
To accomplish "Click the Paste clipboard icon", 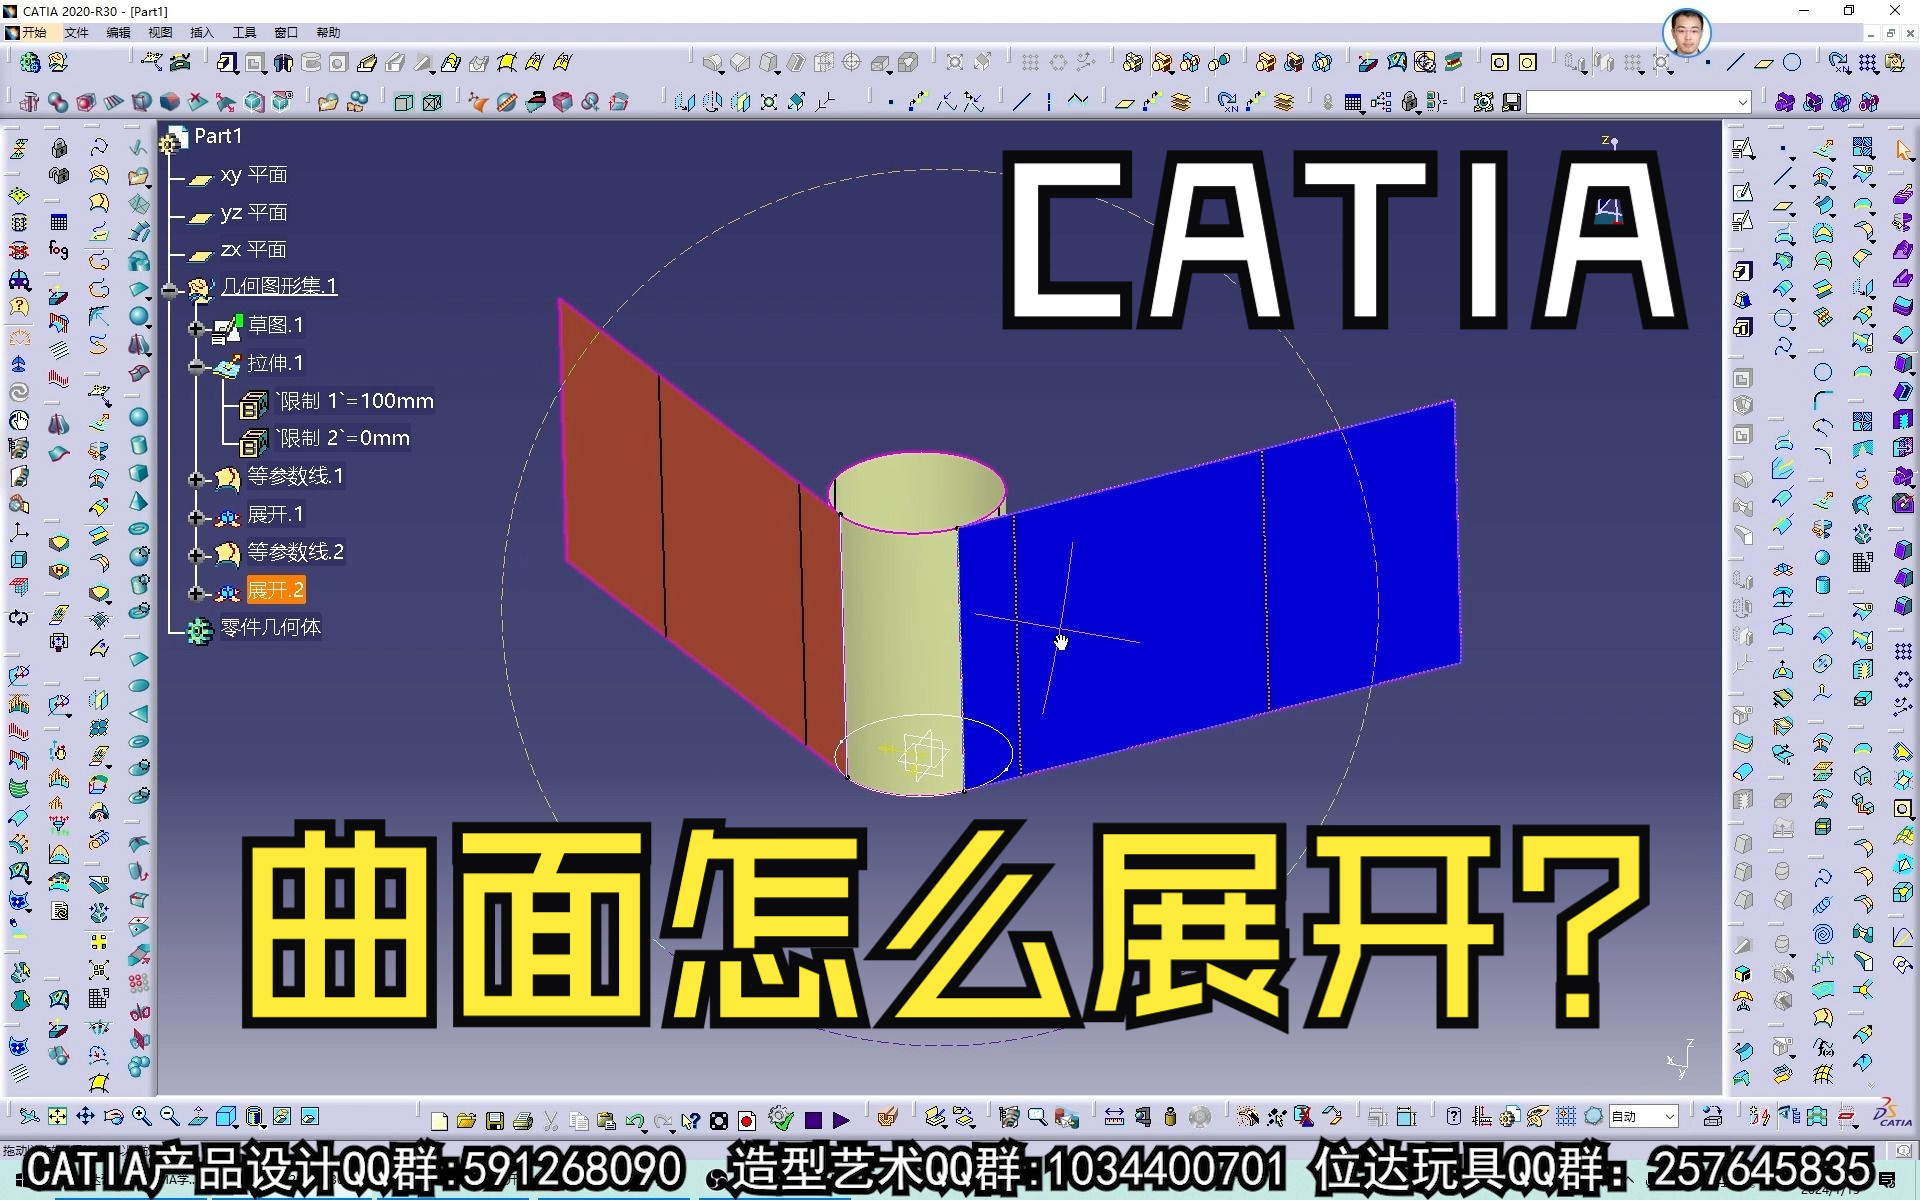I will tap(606, 1120).
